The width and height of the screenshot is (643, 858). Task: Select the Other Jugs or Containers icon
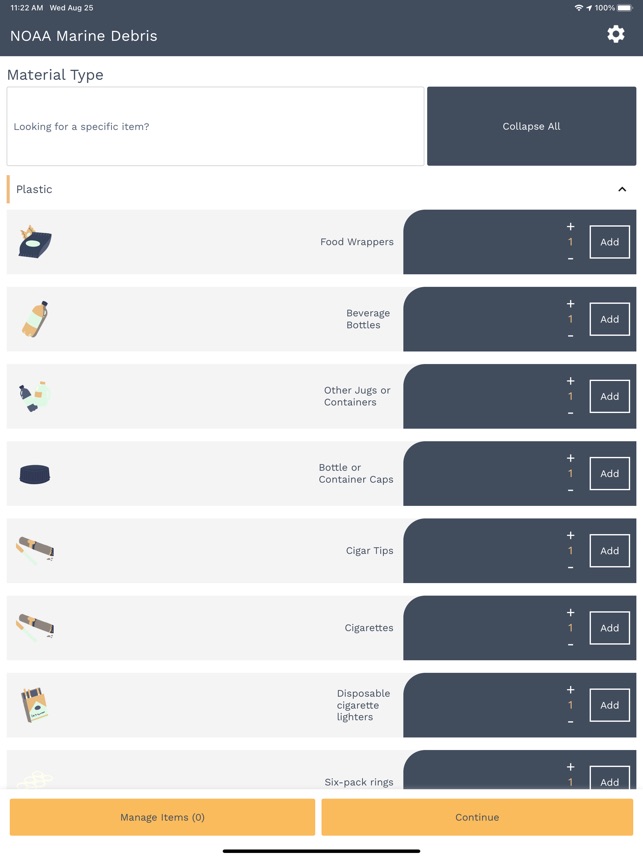point(34,396)
